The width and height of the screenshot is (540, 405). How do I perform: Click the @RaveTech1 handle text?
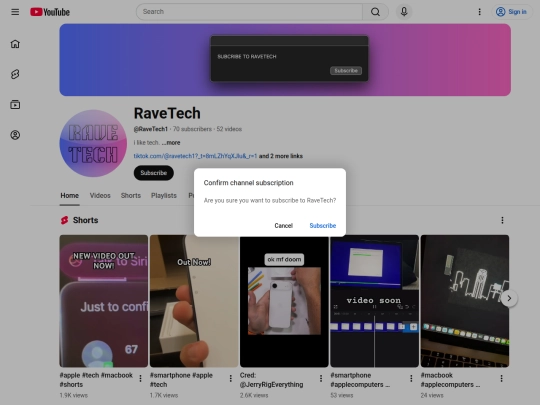pyautogui.click(x=150, y=129)
